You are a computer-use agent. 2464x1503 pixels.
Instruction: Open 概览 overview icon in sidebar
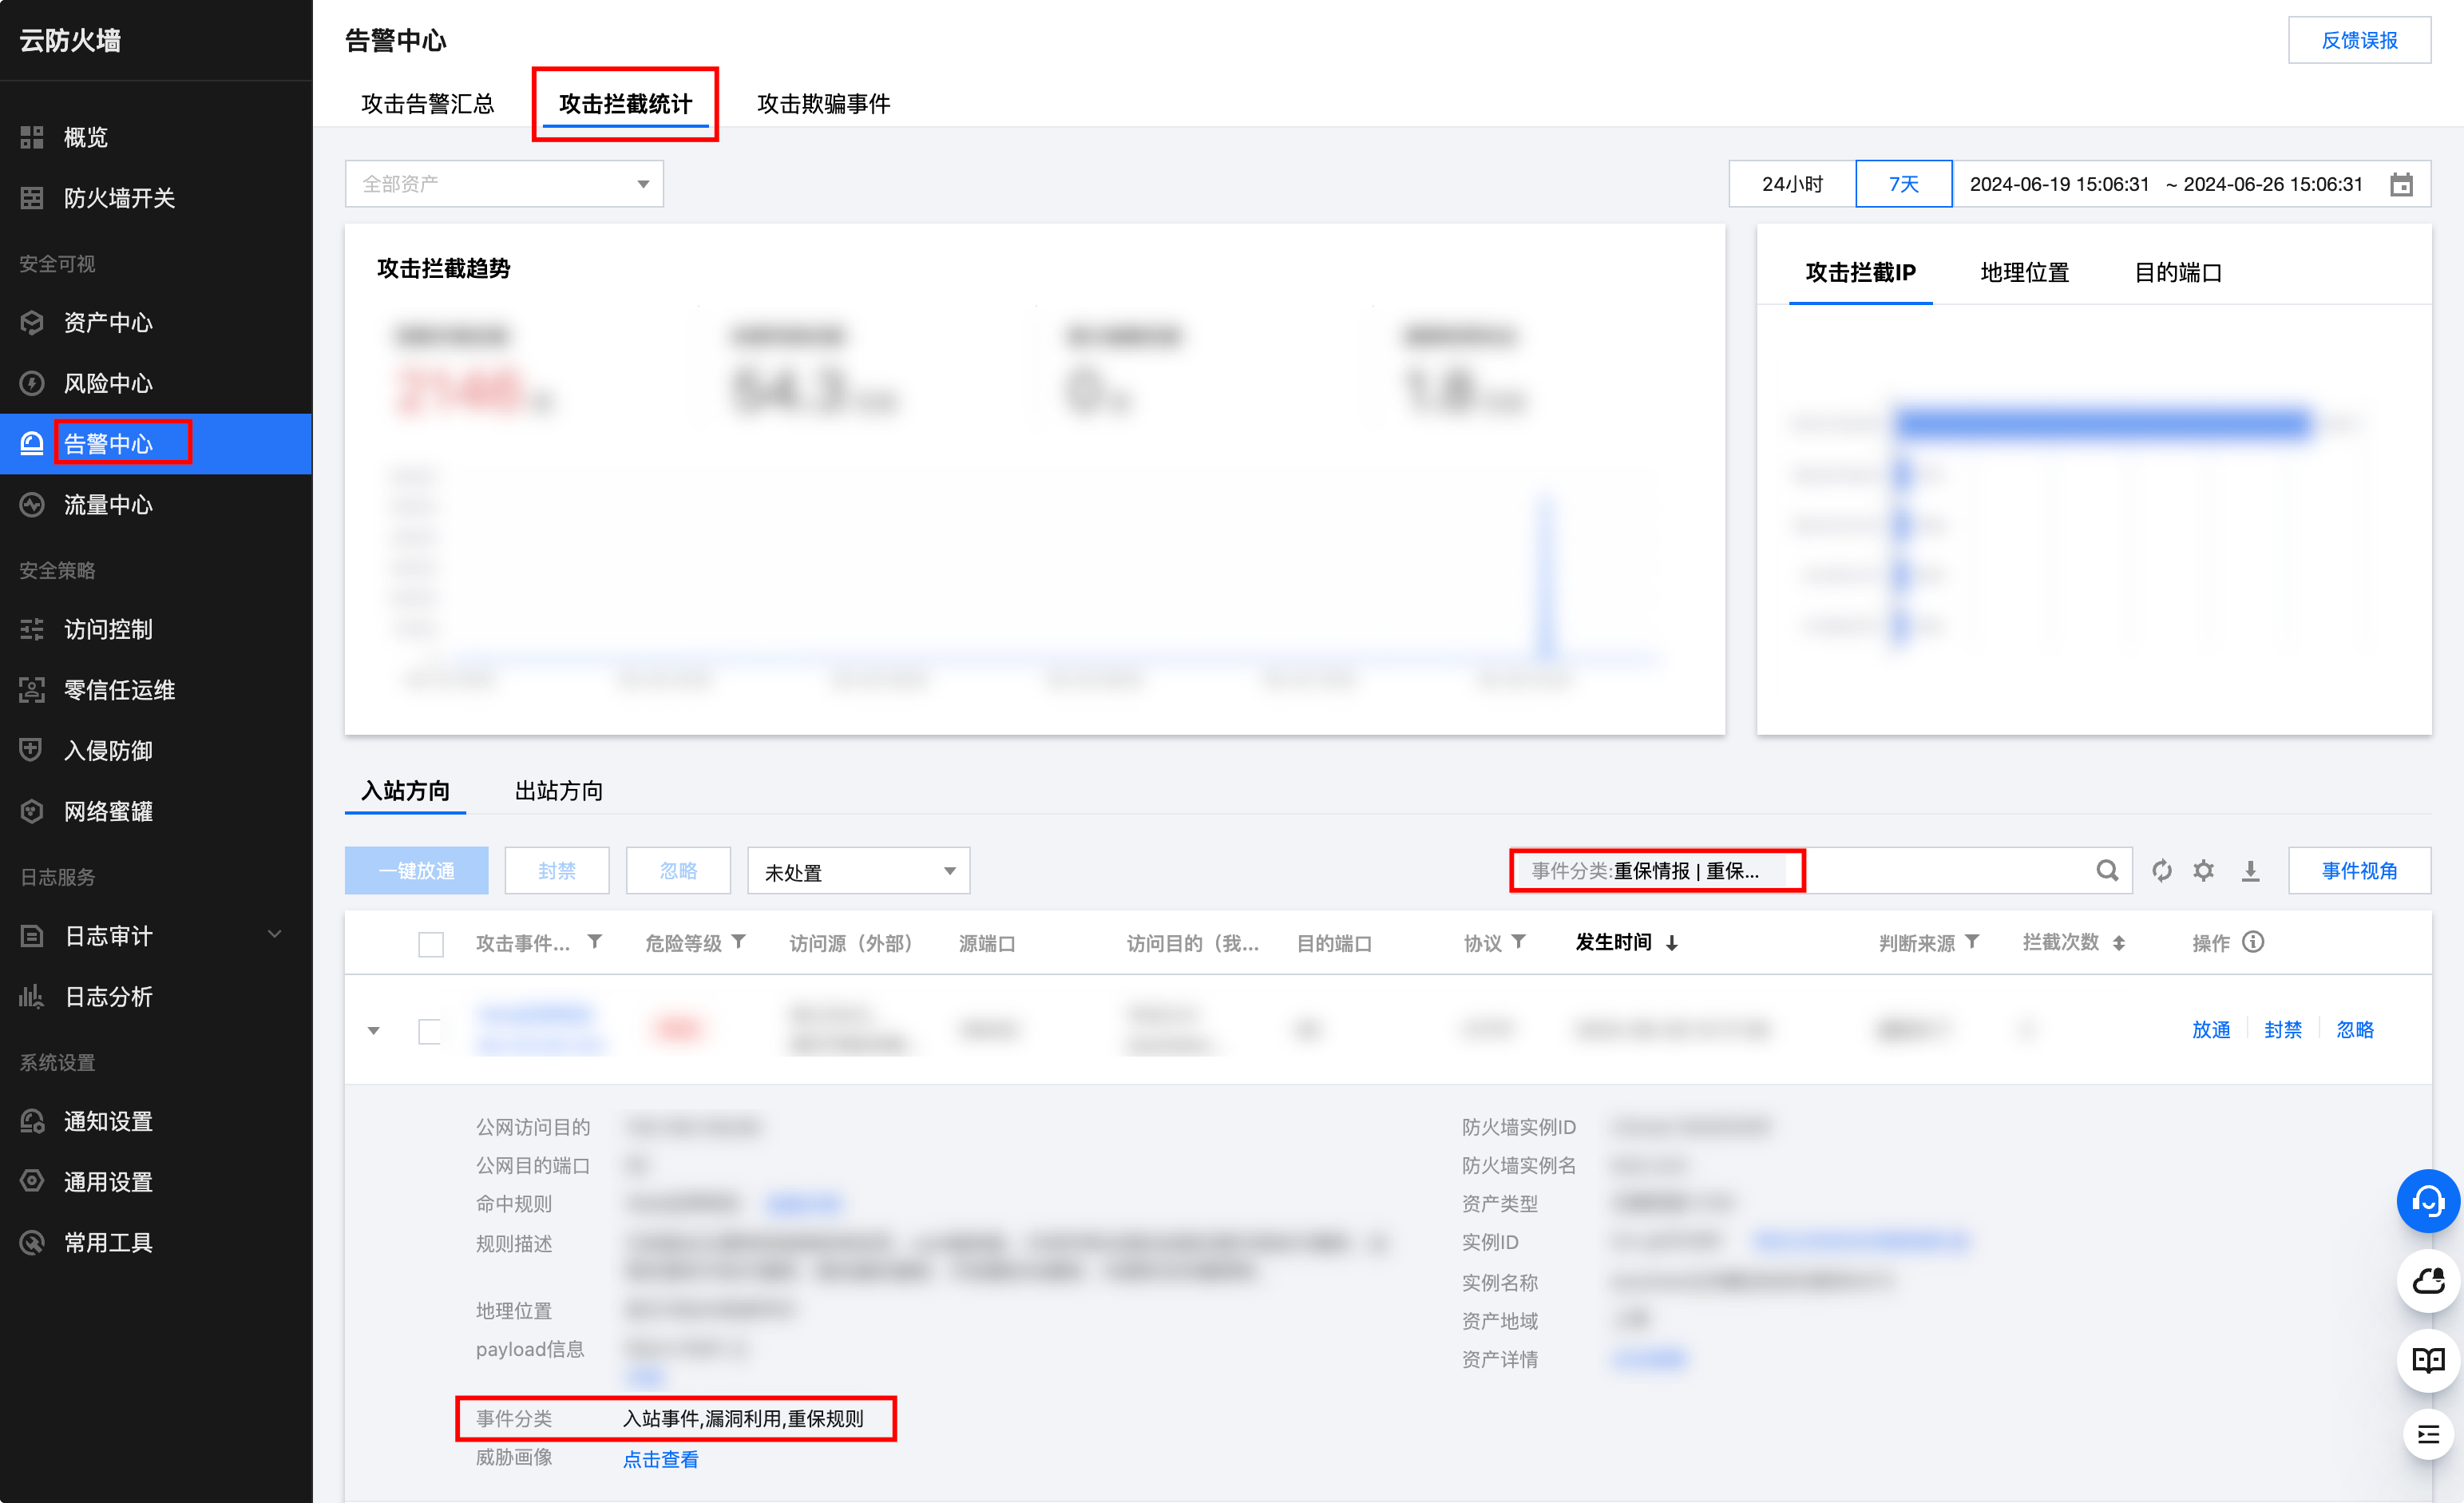pos(32,137)
